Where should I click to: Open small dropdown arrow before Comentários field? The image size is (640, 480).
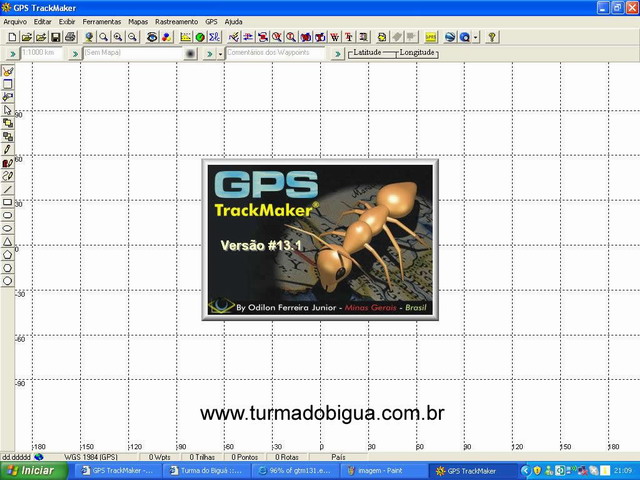[220, 53]
